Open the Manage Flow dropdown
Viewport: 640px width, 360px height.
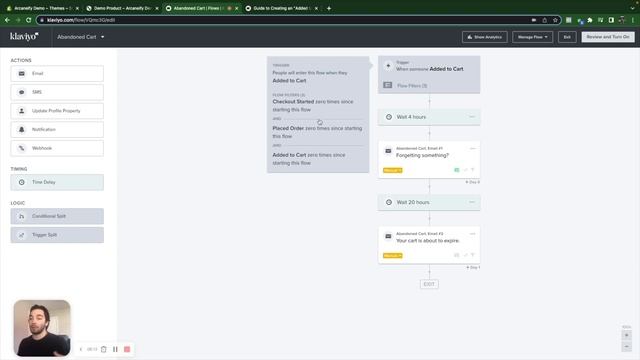pos(533,37)
